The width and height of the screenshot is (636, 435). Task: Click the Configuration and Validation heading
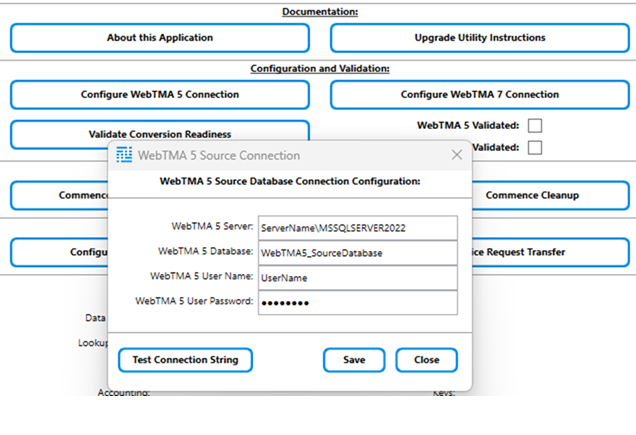coord(320,69)
